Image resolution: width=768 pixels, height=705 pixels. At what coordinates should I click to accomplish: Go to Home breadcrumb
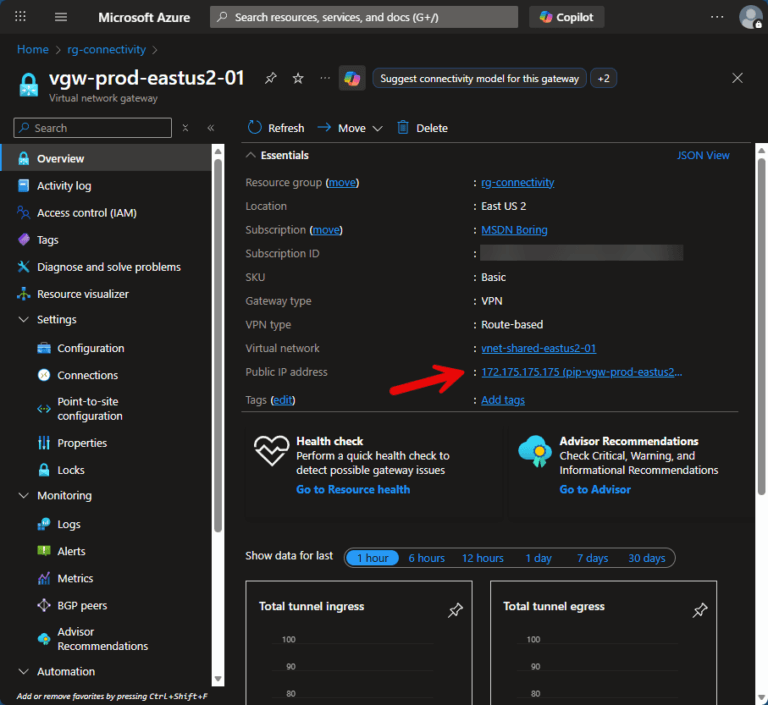point(33,49)
